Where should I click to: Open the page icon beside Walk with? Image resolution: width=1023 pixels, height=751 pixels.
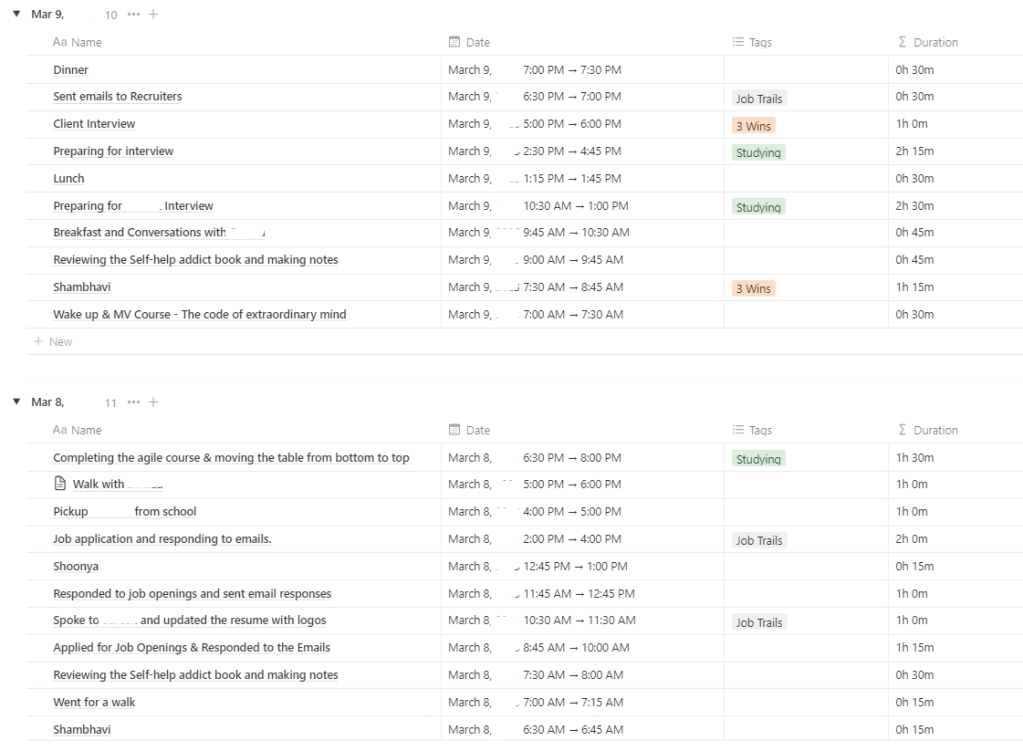coord(60,484)
